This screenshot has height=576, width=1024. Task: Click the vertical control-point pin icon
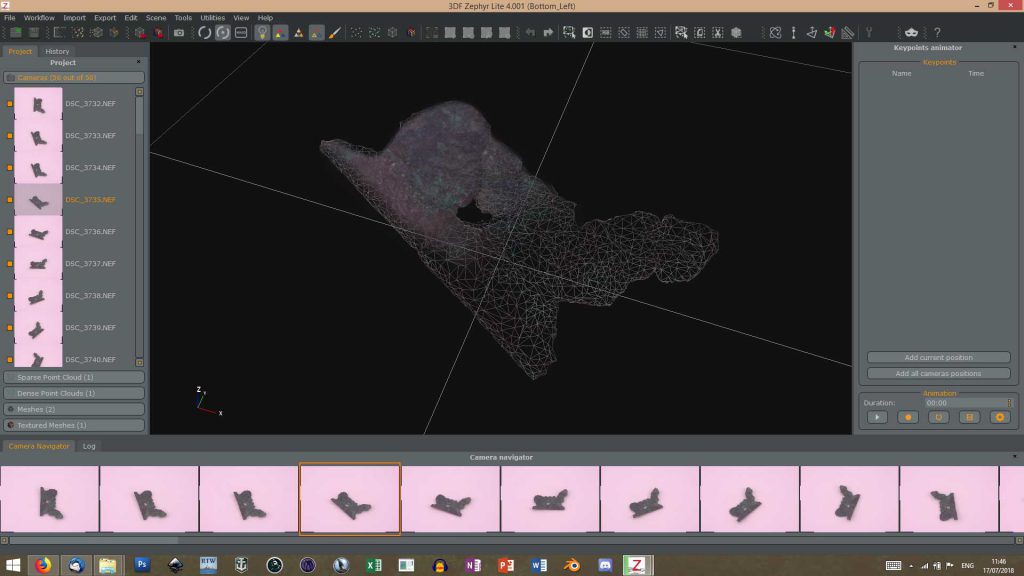(x=793, y=33)
